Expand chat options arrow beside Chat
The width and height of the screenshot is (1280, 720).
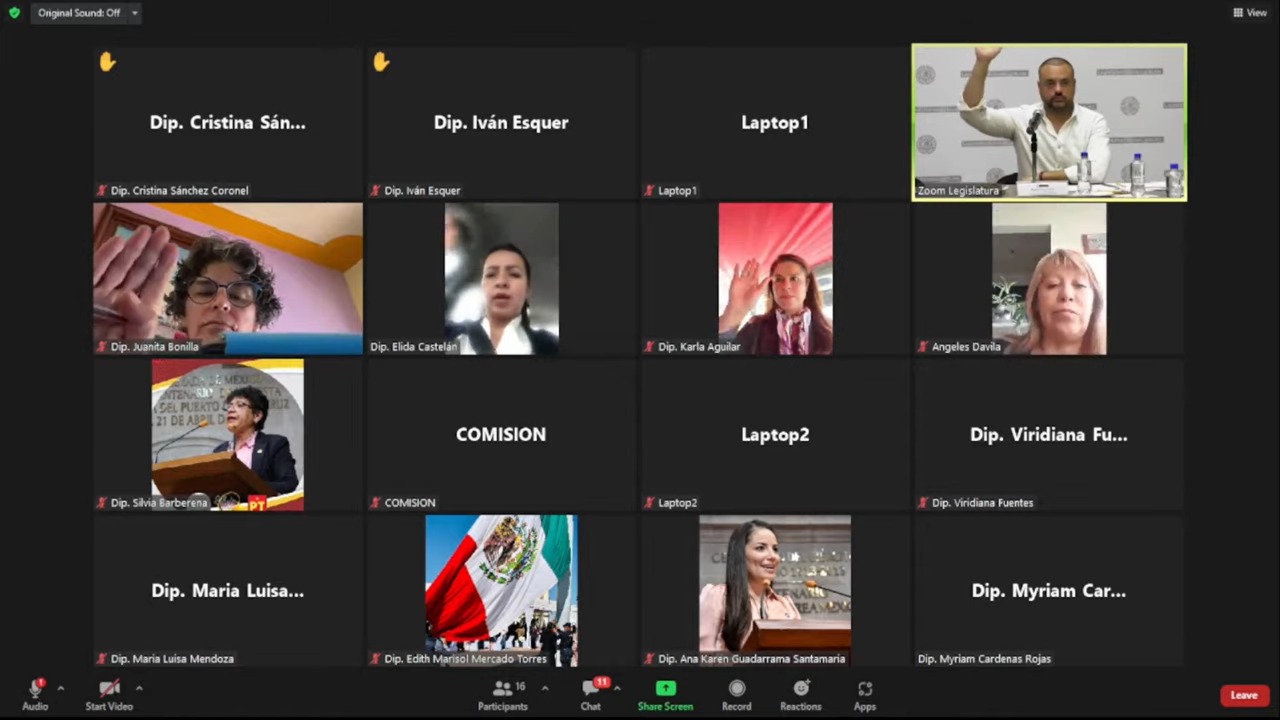pos(617,688)
